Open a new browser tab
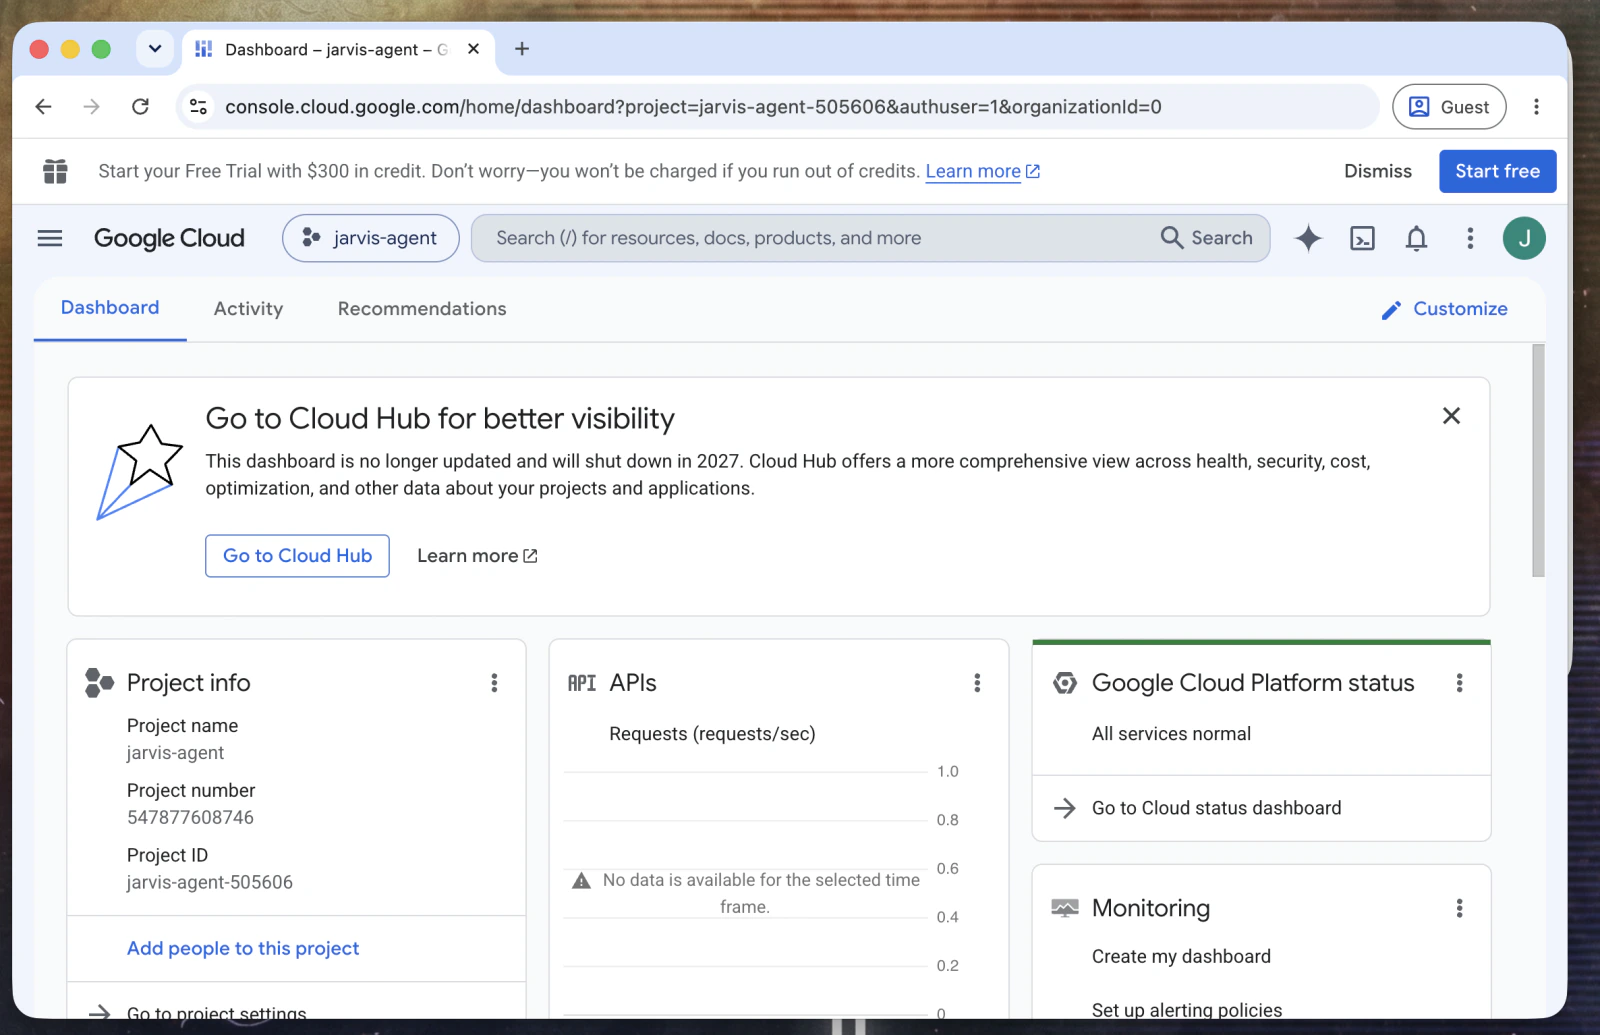 tap(522, 49)
